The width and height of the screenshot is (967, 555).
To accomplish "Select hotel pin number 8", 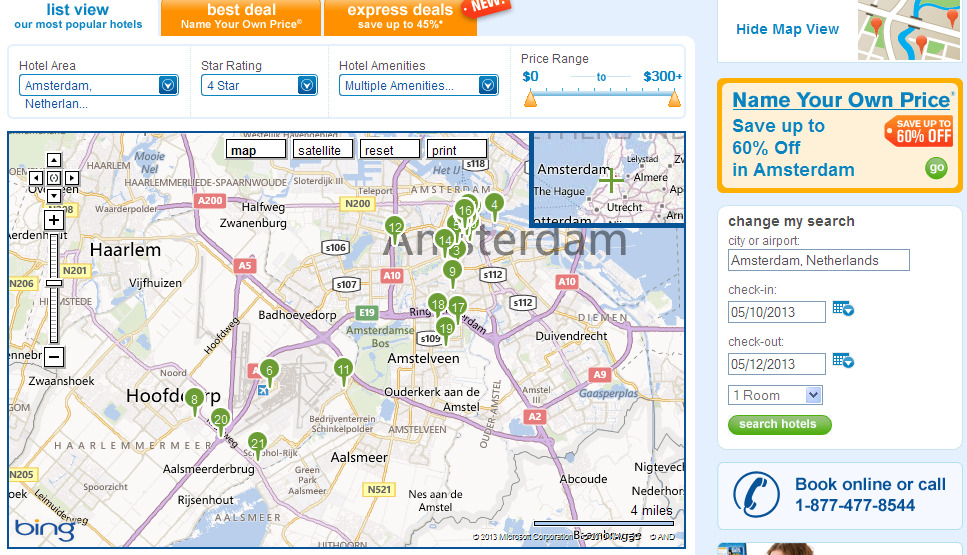I will (x=195, y=401).
